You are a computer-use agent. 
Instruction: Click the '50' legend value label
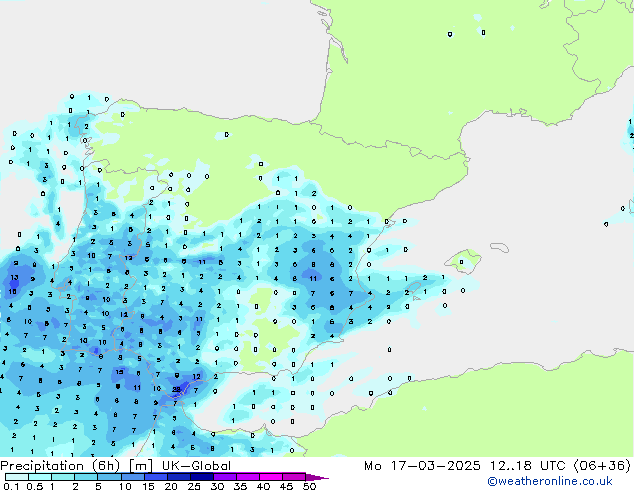coord(309,486)
